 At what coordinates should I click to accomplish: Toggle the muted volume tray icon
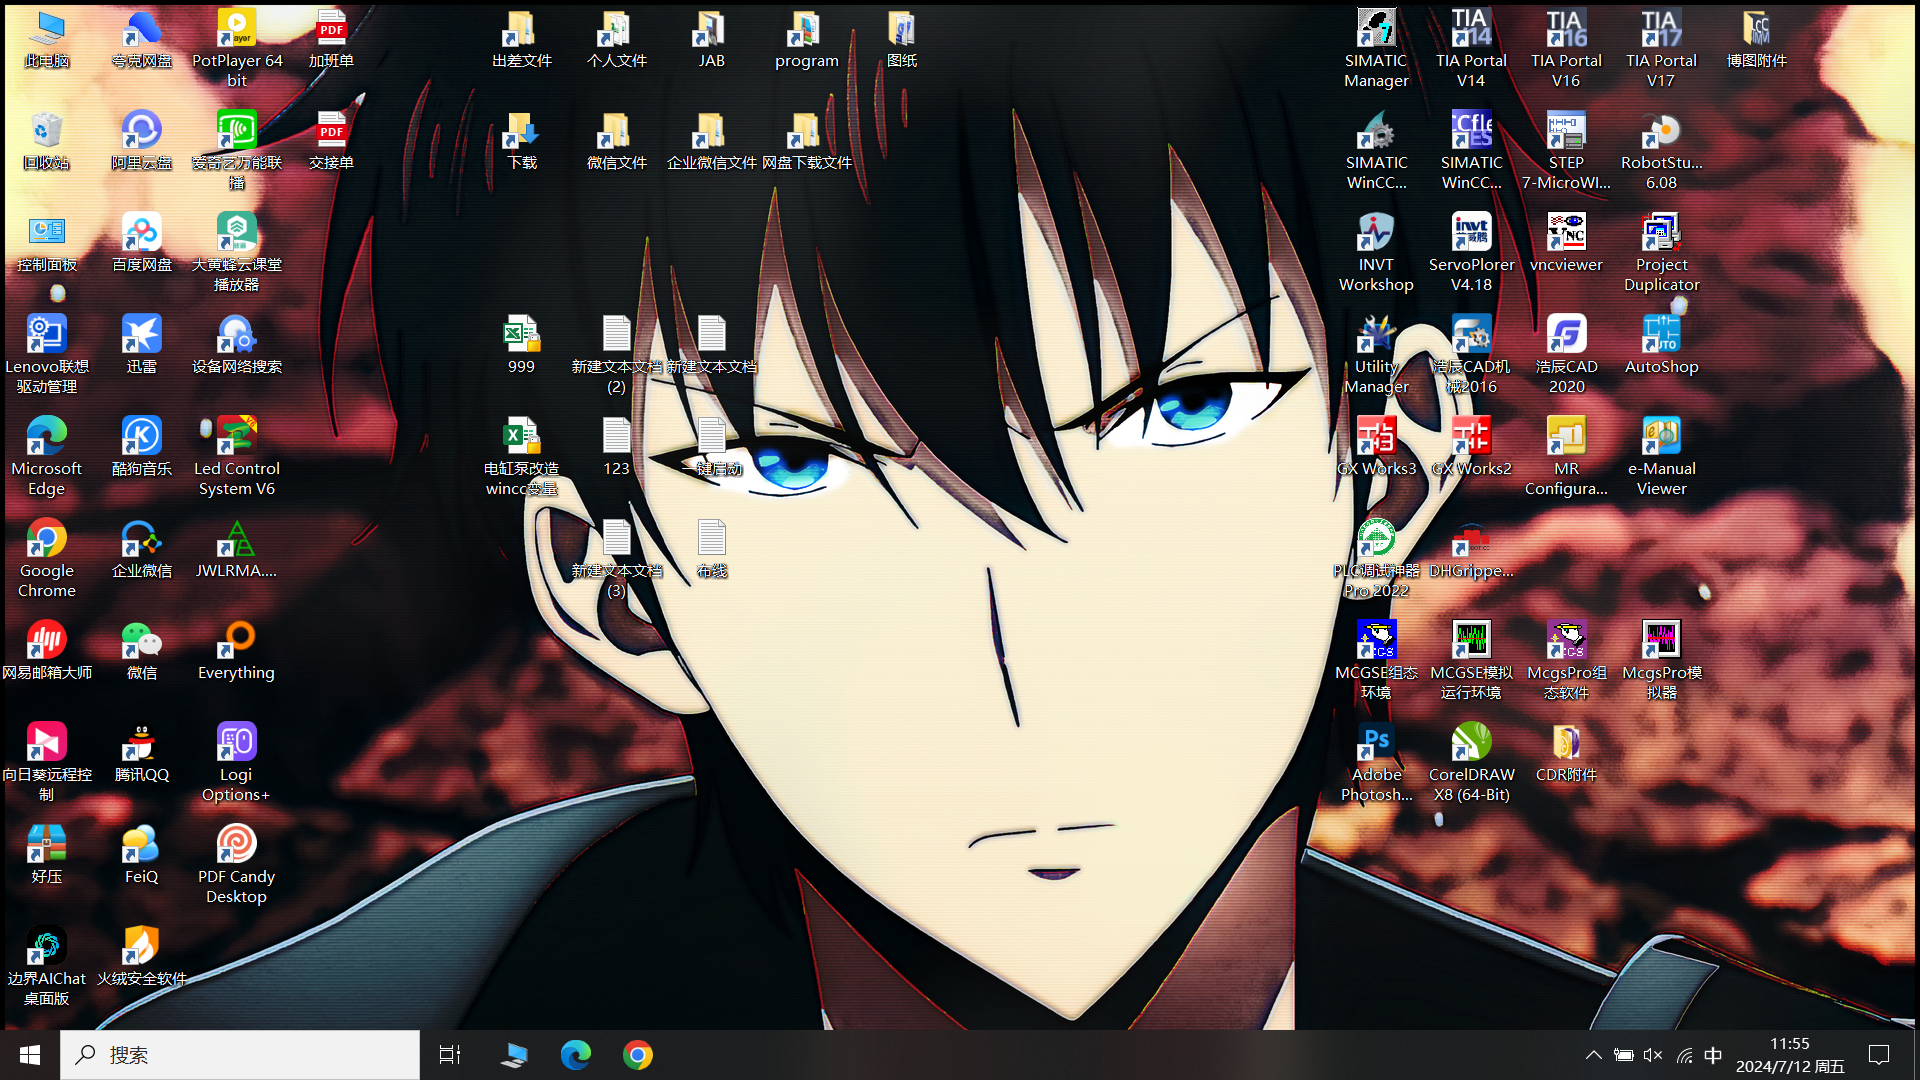pos(1652,1055)
